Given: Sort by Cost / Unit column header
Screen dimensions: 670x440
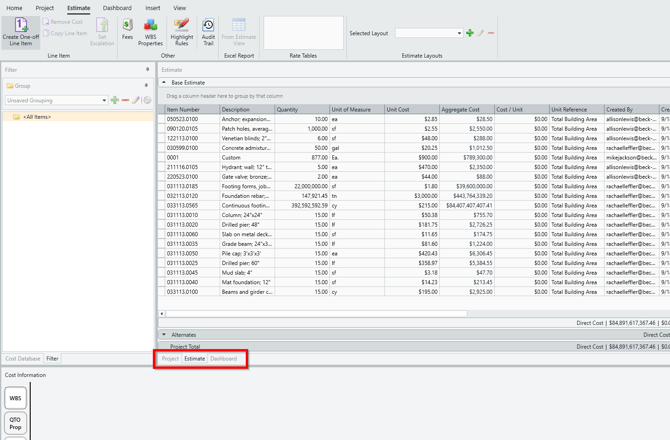Looking at the screenshot, I should coord(521,109).
